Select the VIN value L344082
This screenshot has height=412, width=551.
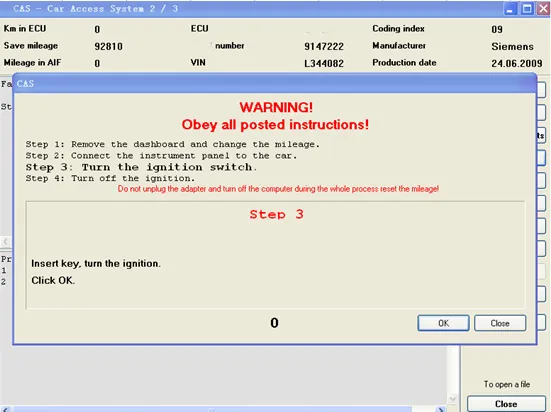tap(324, 63)
